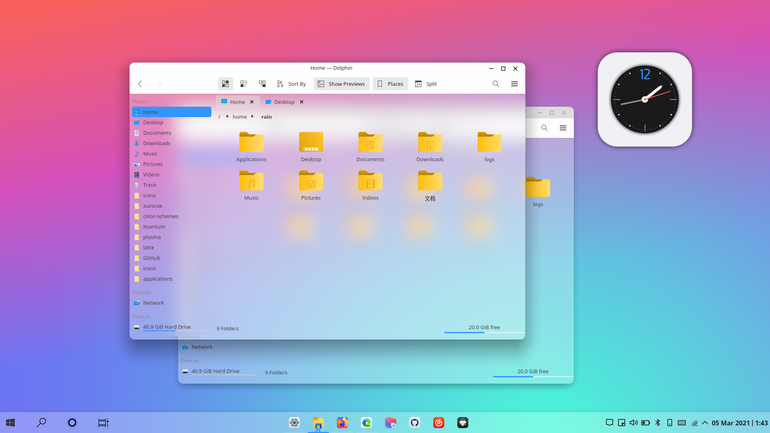Open the GitHub app in the taskbar
This screenshot has height=433, width=770.
(414, 423)
